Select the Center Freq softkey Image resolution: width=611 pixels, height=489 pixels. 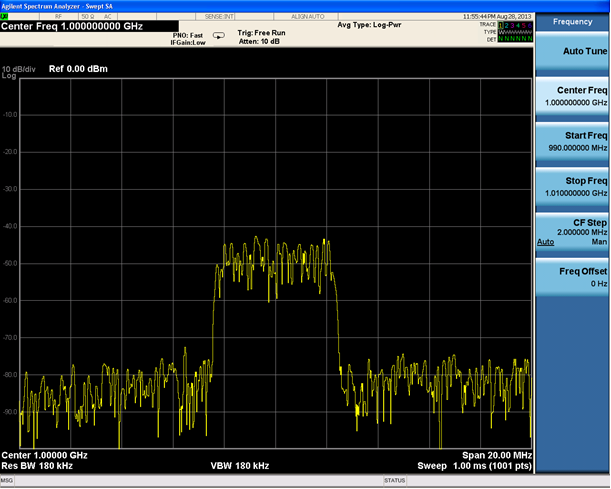point(573,96)
